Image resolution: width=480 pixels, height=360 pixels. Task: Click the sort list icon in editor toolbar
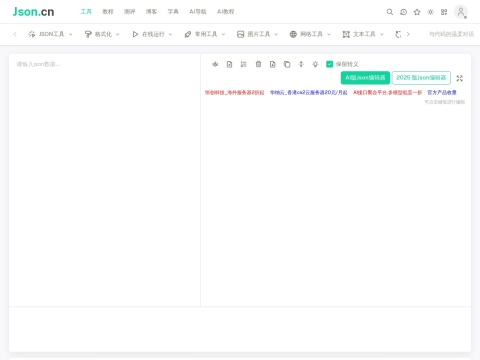pyautogui.click(x=244, y=64)
